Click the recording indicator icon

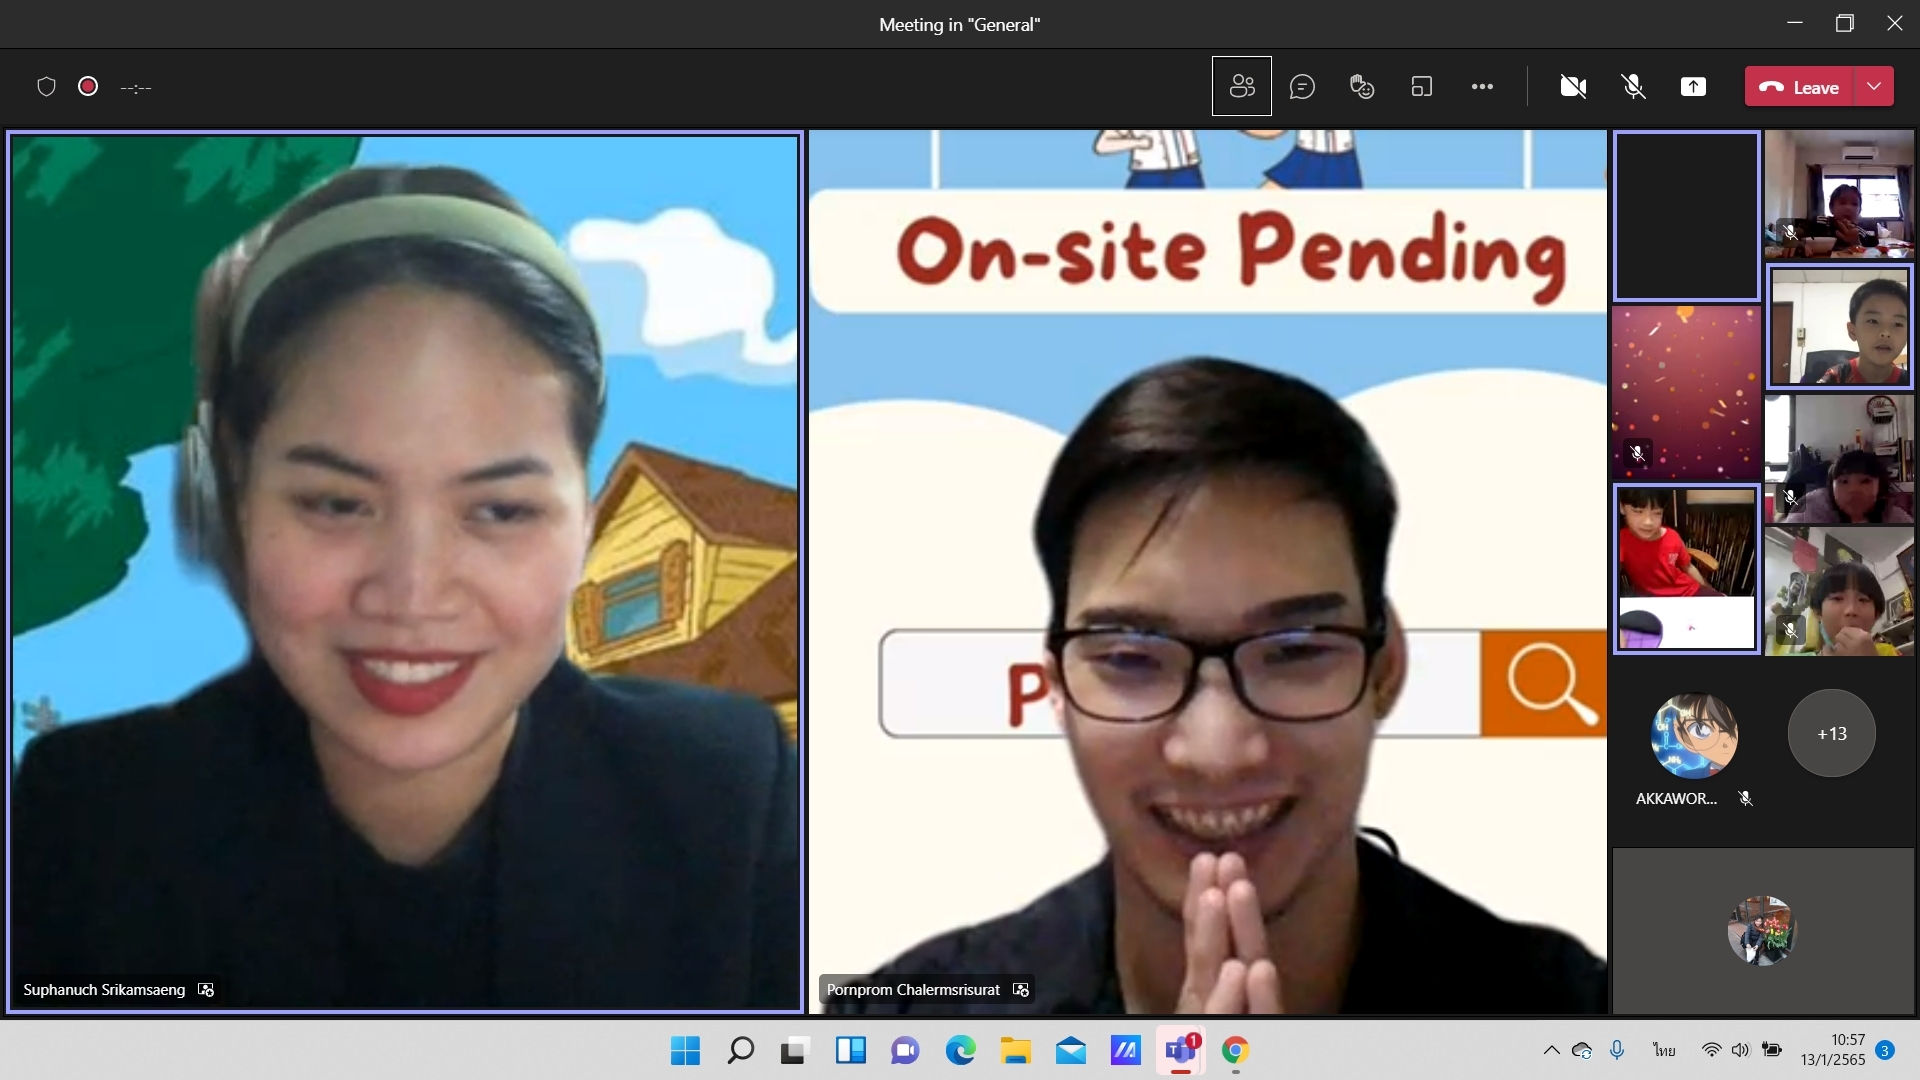point(88,87)
